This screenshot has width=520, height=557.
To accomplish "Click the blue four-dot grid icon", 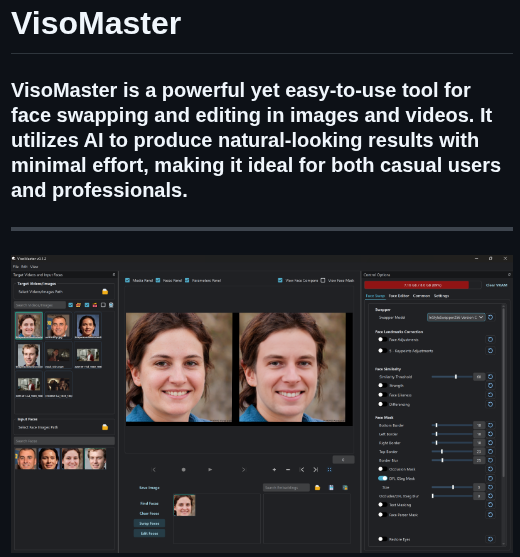I will [x=330, y=470].
